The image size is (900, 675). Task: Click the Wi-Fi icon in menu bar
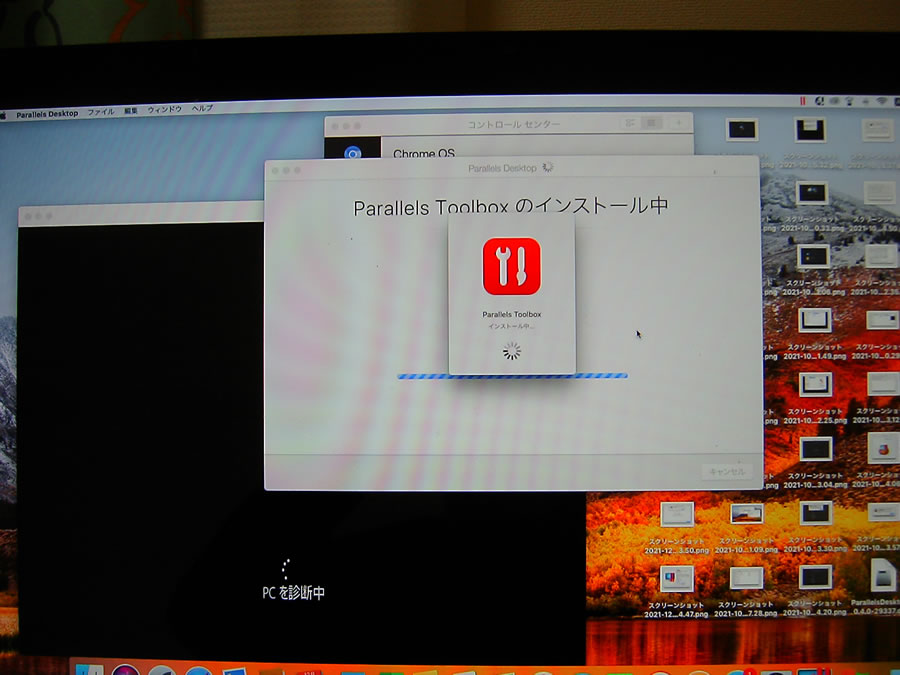[x=882, y=101]
